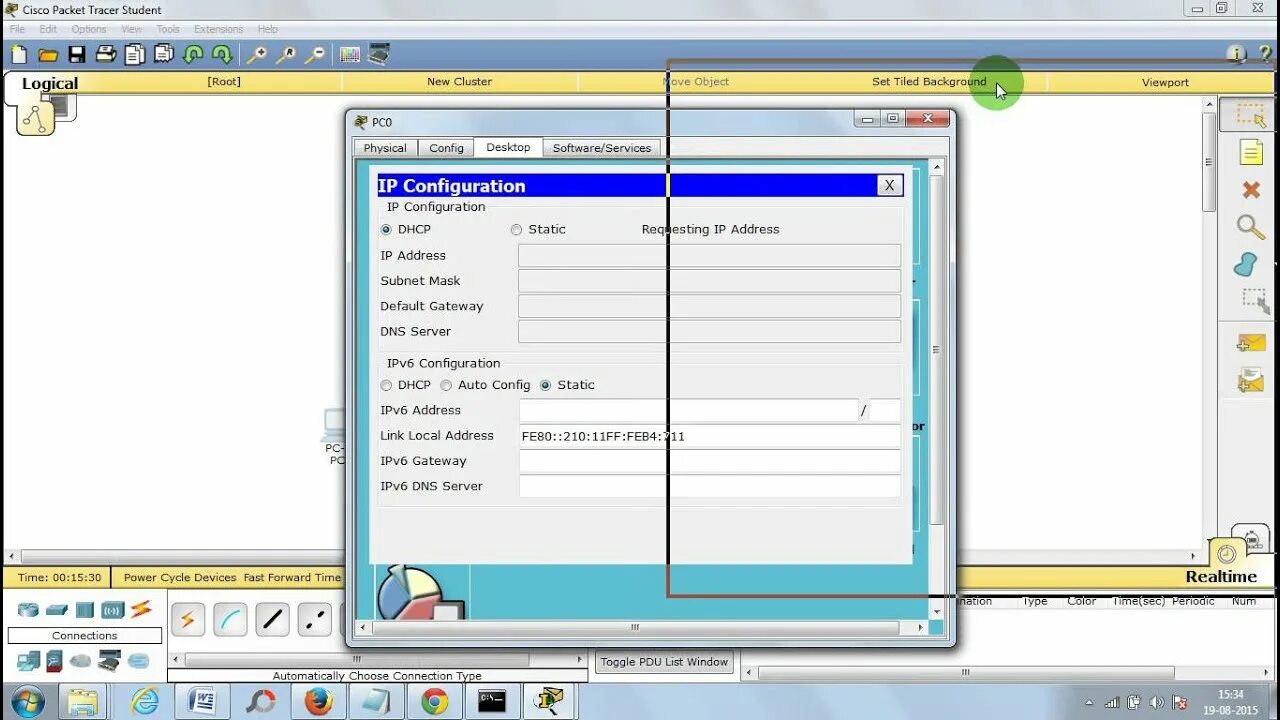The image size is (1280, 720).
Task: Open the Options menu
Action: click(89, 29)
